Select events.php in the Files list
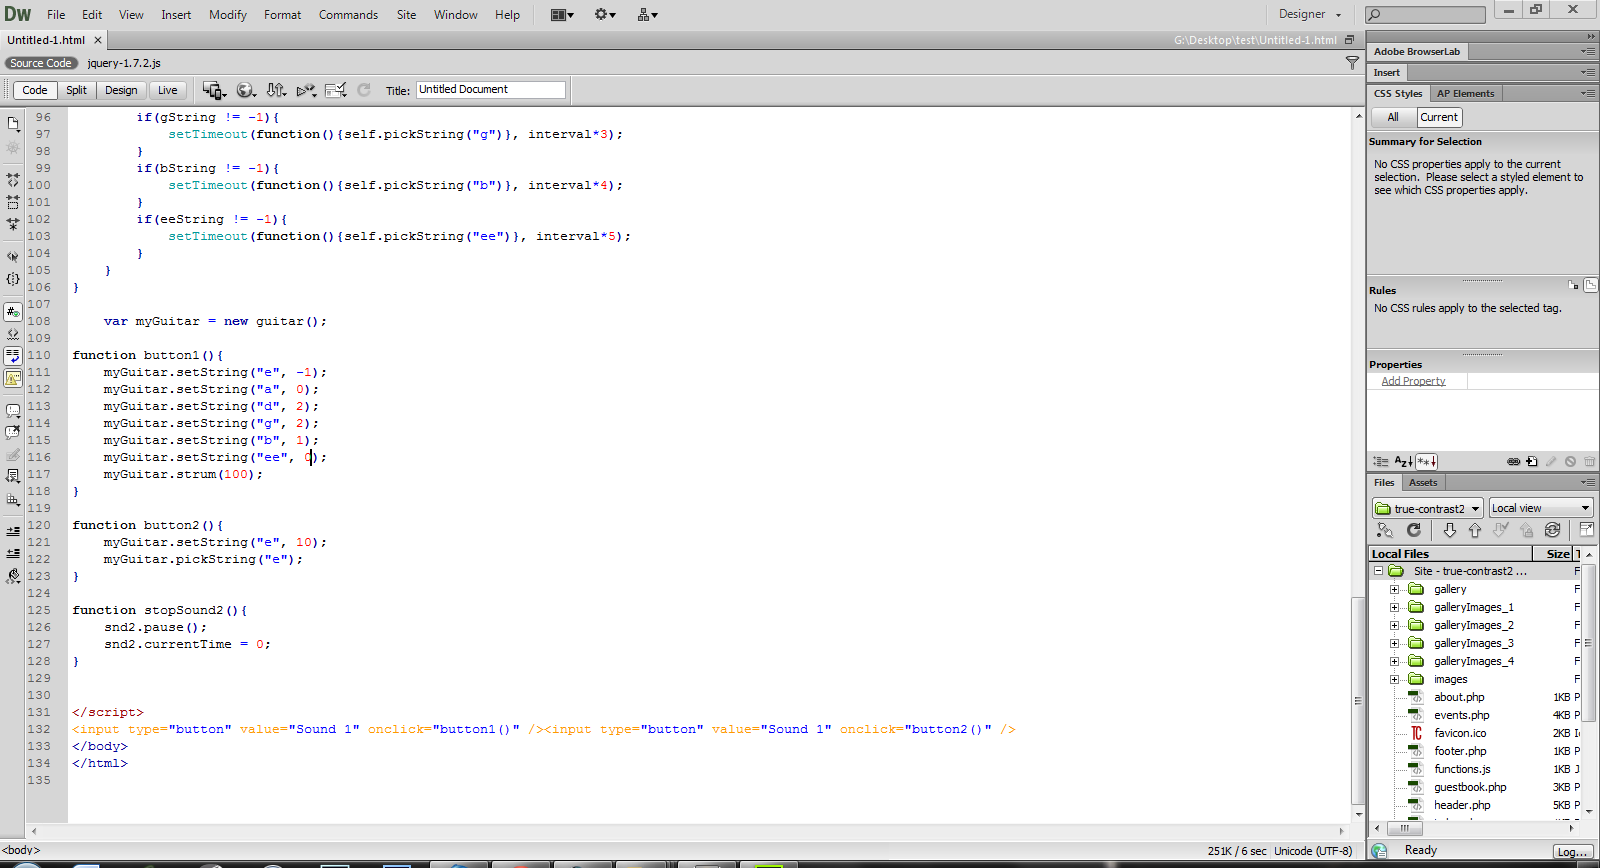Screen dimensions: 1600x868 click(x=1461, y=715)
